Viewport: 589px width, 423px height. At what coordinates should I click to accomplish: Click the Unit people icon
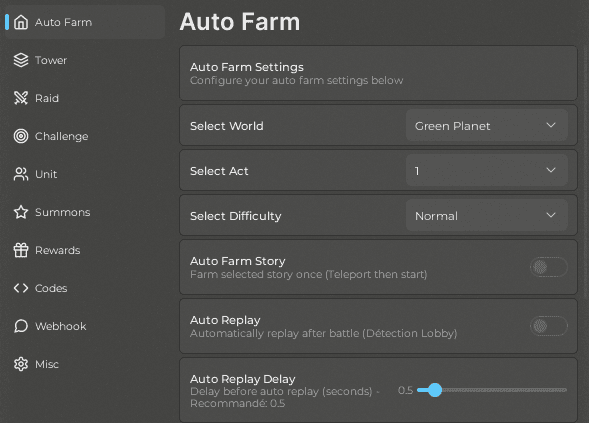[21, 174]
